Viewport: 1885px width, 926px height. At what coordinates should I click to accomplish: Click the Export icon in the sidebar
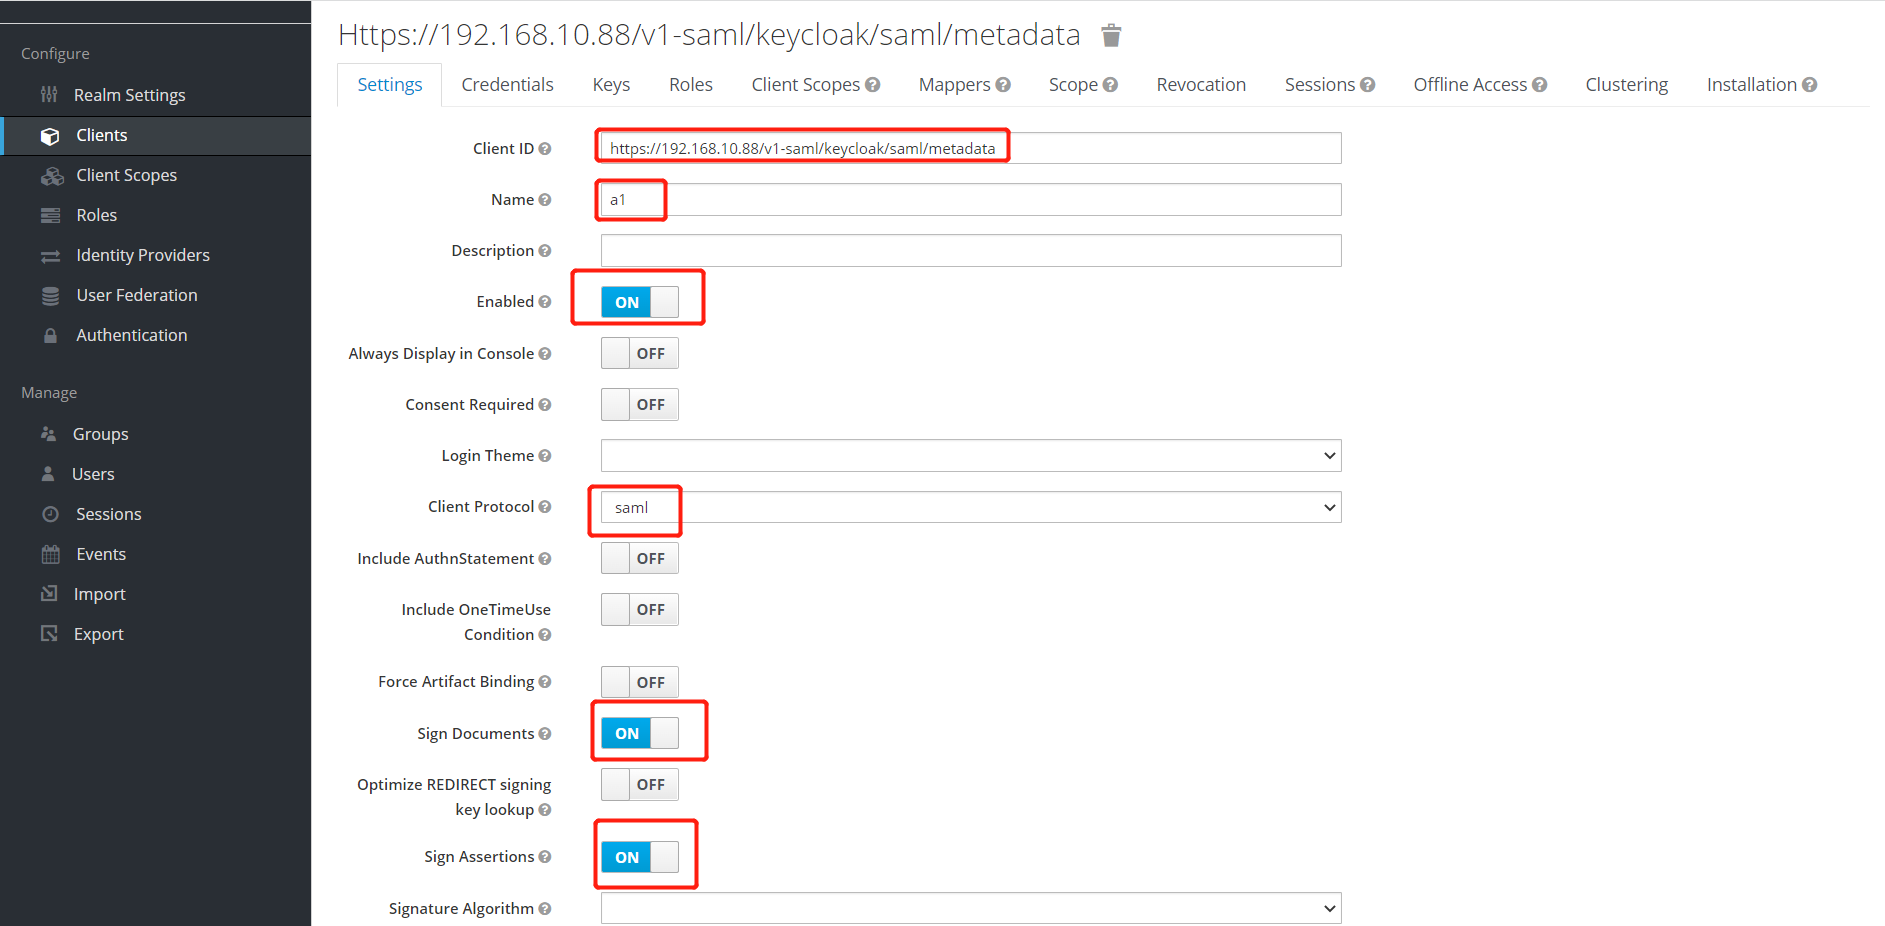point(49,633)
